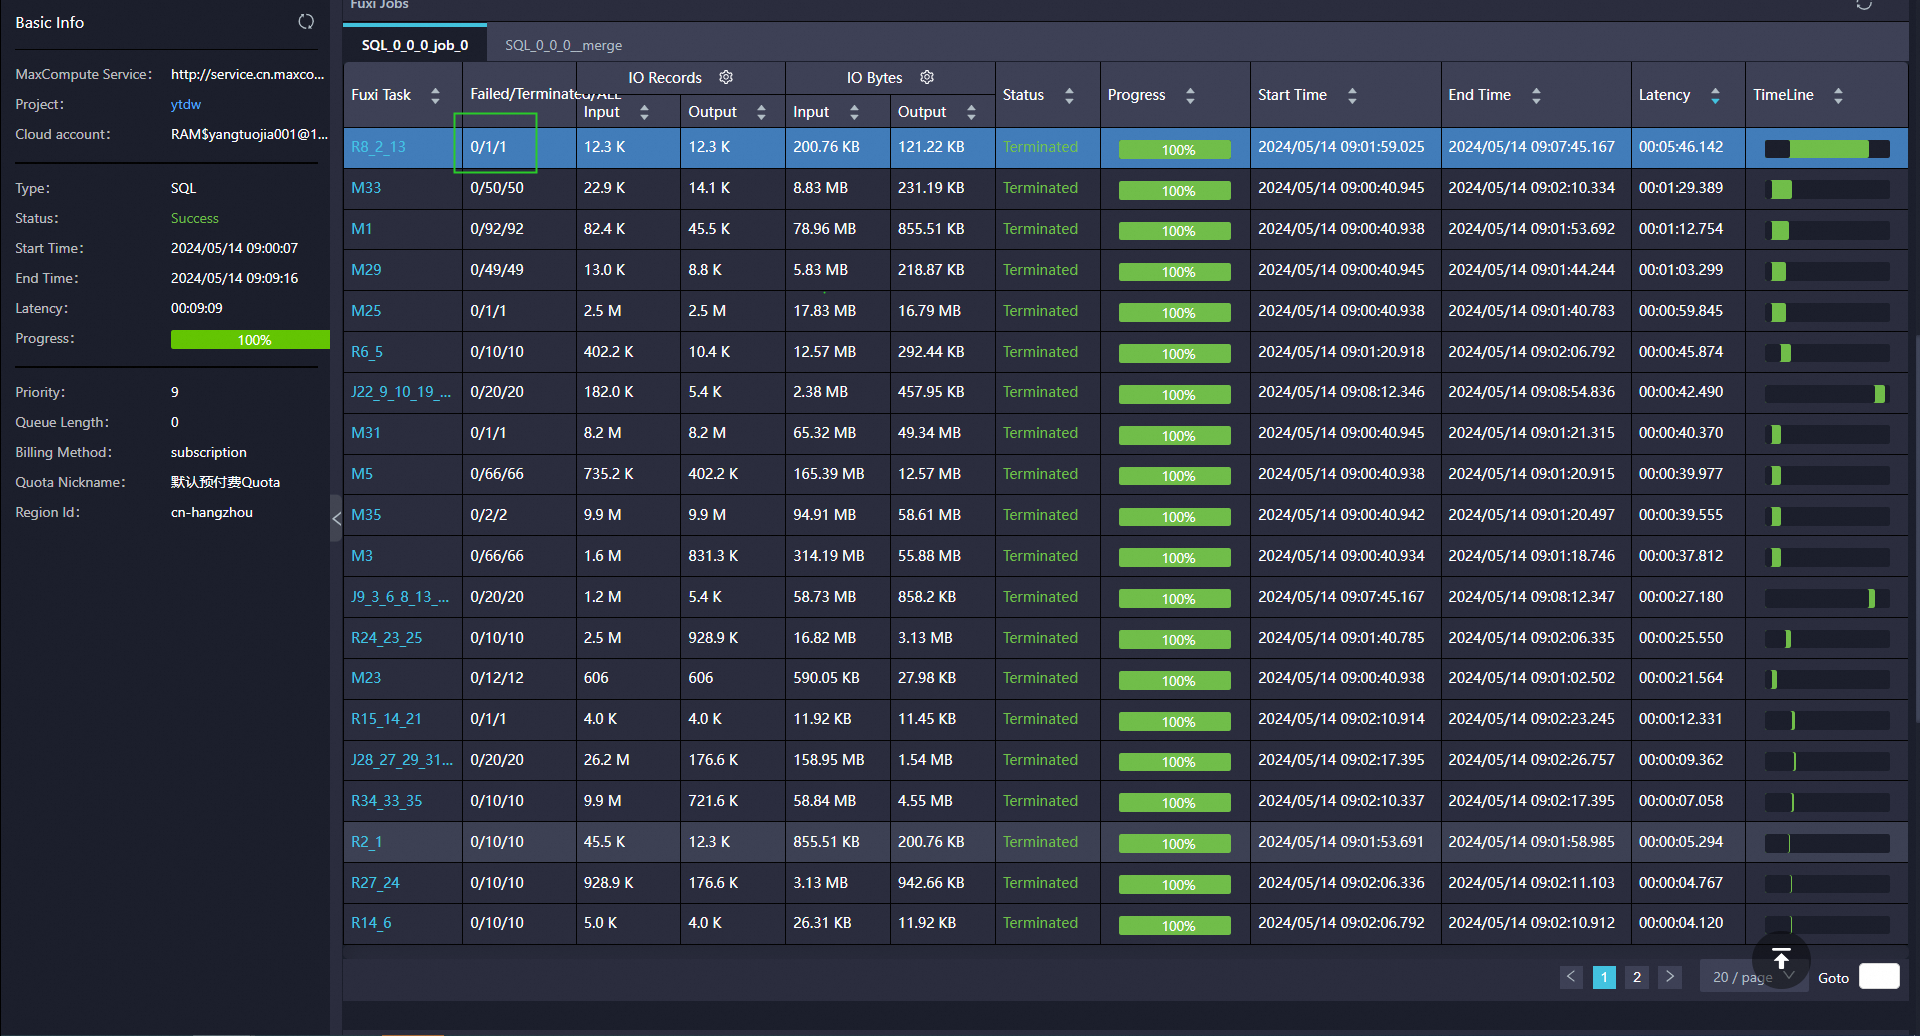
Task: Sort by TimeLine column
Action: [1838, 95]
